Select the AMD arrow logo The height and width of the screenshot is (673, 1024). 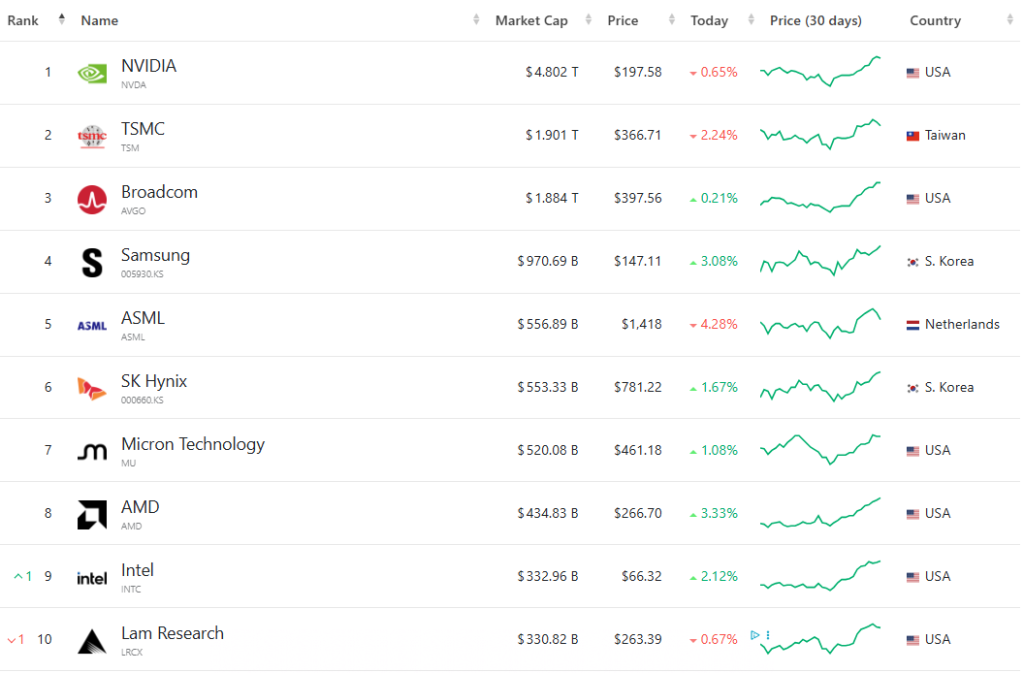point(92,514)
